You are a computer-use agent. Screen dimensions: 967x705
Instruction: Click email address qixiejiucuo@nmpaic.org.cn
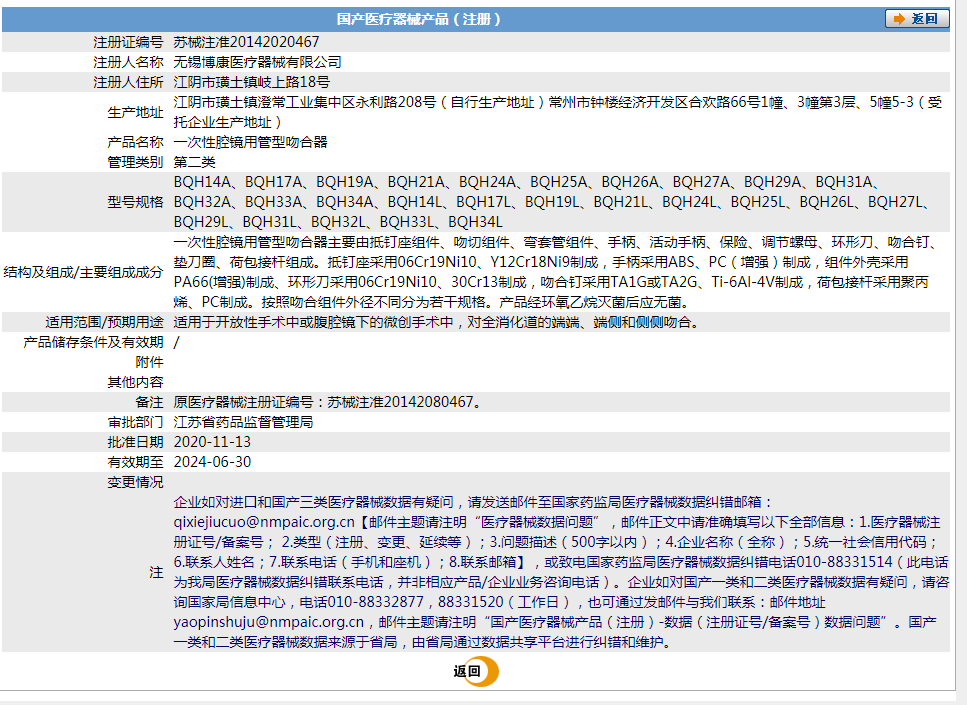click(264, 522)
